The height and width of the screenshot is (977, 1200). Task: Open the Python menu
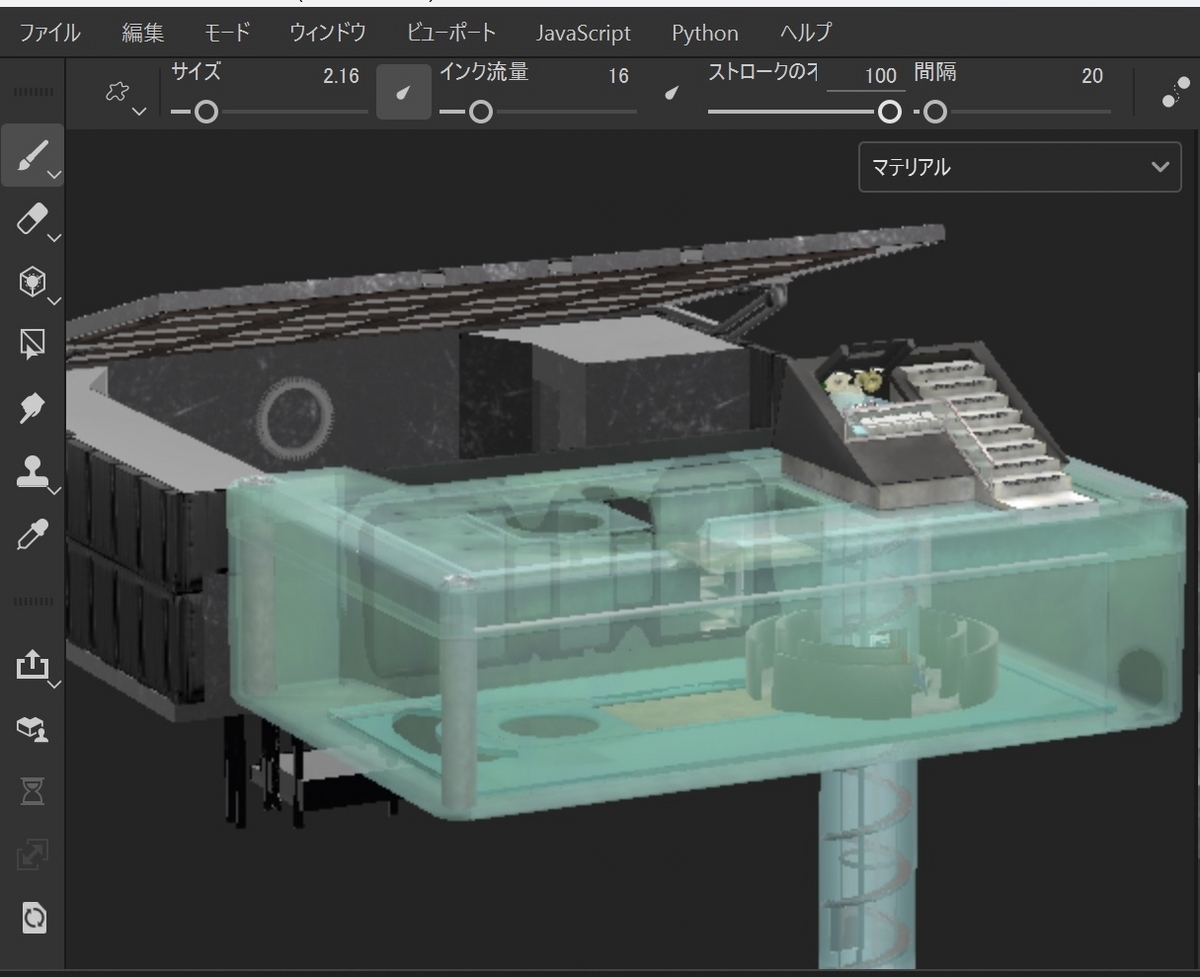click(x=705, y=32)
